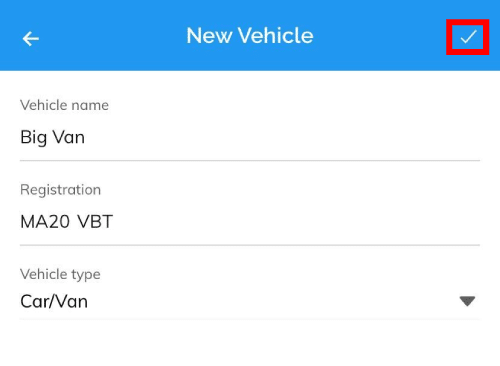Save the new vehicle via tick icon
This screenshot has height=366, width=500.
tap(468, 37)
